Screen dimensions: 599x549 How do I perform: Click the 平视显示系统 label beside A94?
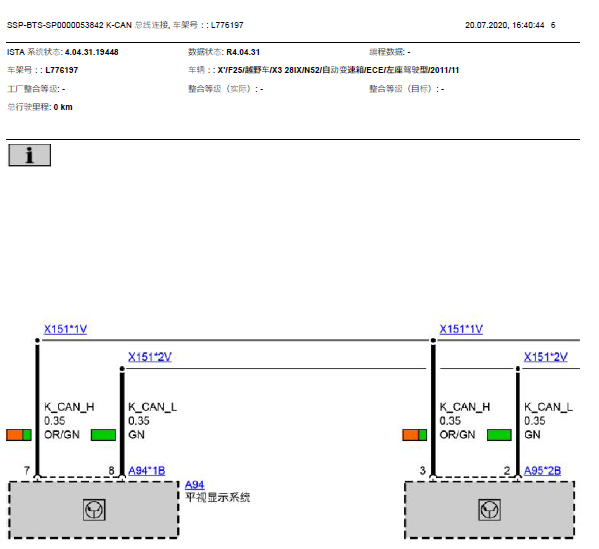click(x=217, y=497)
